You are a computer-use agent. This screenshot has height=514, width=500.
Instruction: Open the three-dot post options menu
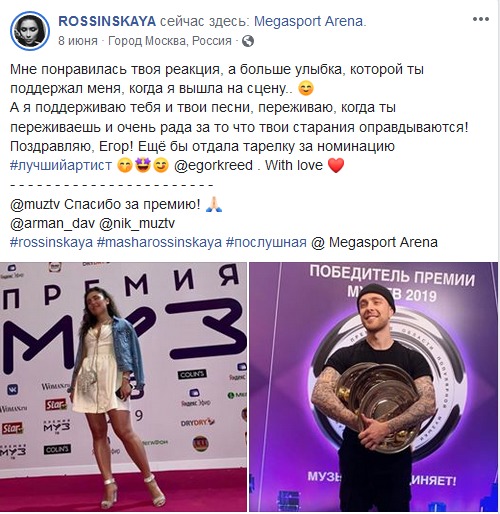point(481,19)
